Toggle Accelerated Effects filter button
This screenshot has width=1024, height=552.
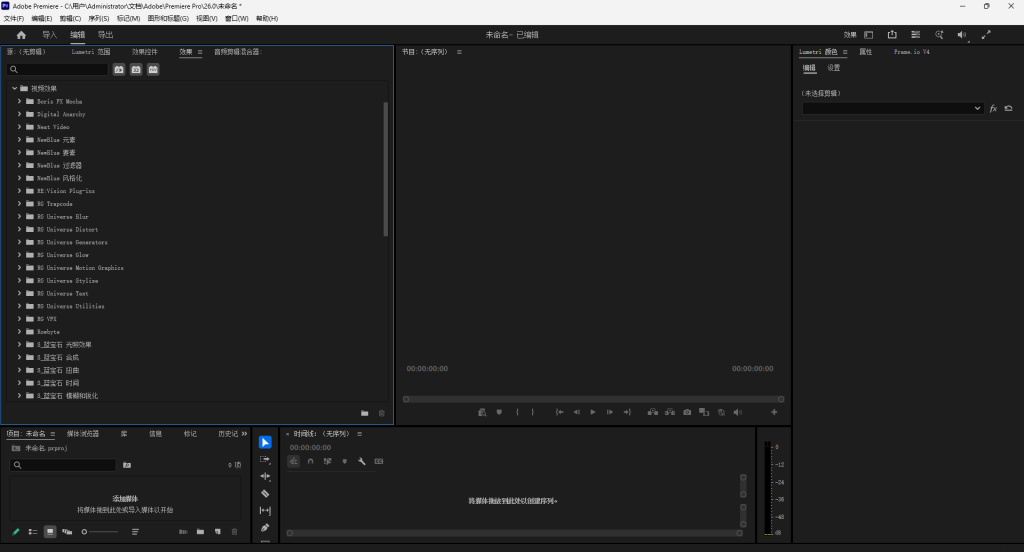[x=119, y=69]
